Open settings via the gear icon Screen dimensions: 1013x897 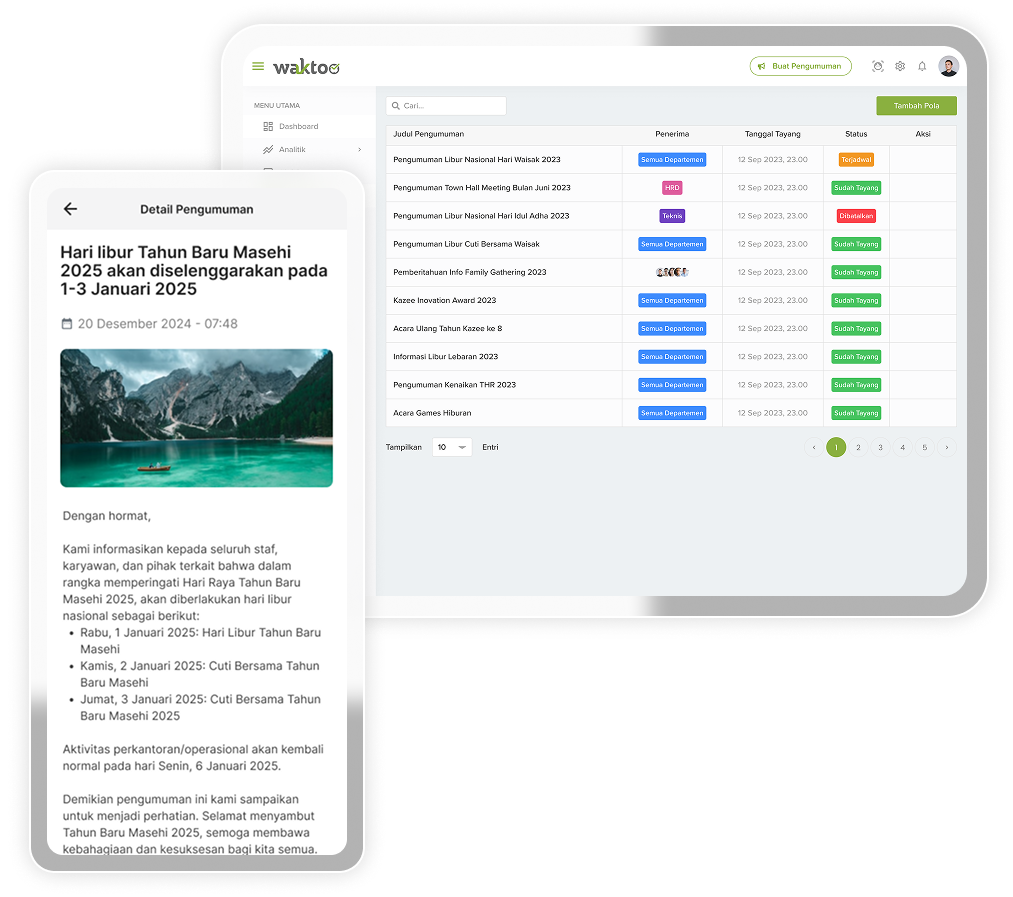tap(900, 67)
